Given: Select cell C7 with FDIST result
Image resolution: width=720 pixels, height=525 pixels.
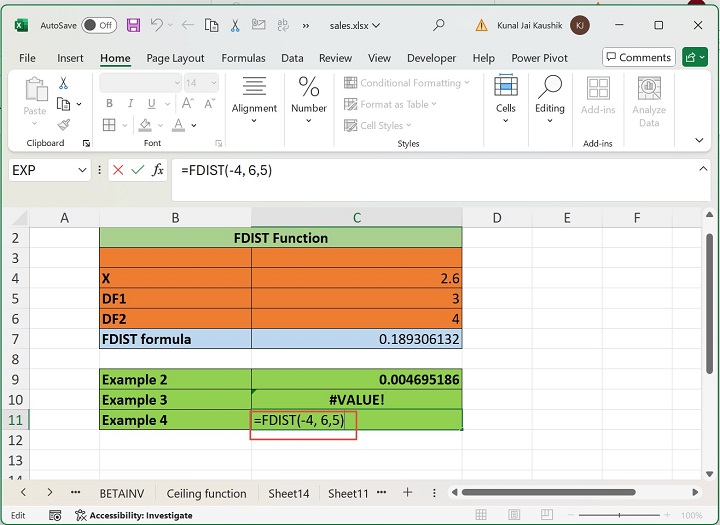Looking at the screenshot, I should pos(356,339).
